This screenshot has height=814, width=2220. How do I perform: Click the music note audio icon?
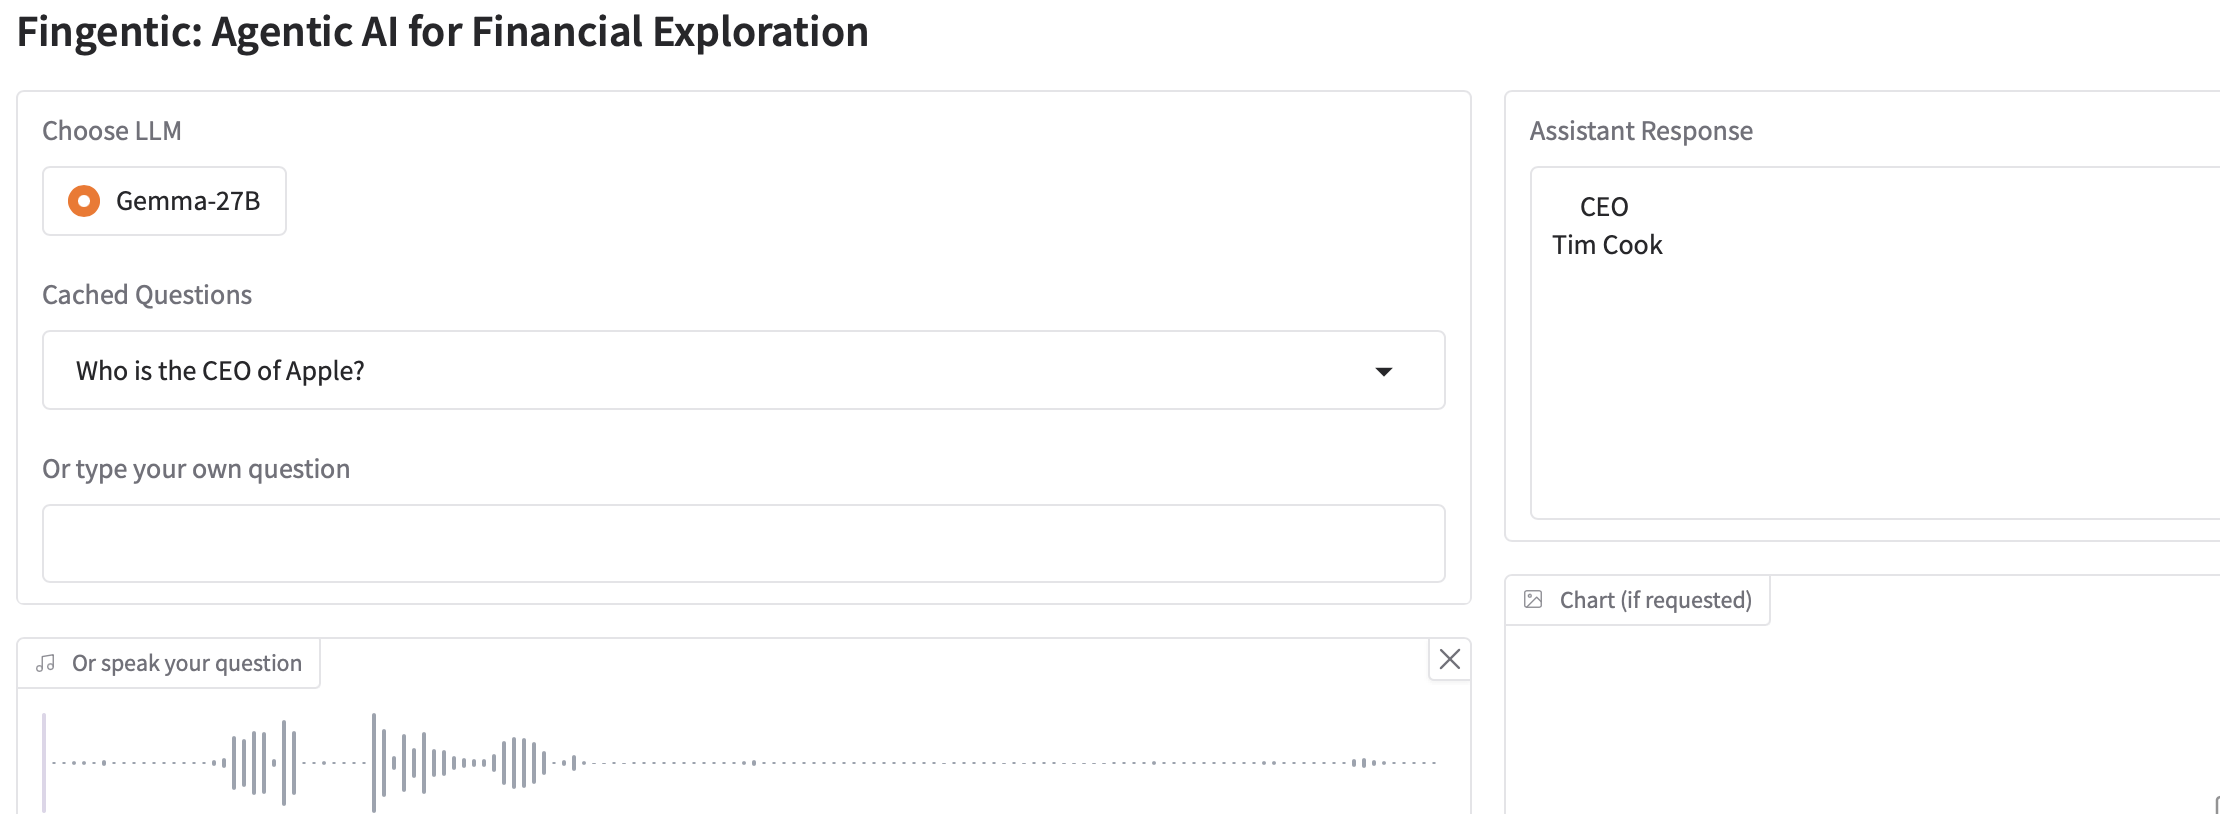(46, 663)
